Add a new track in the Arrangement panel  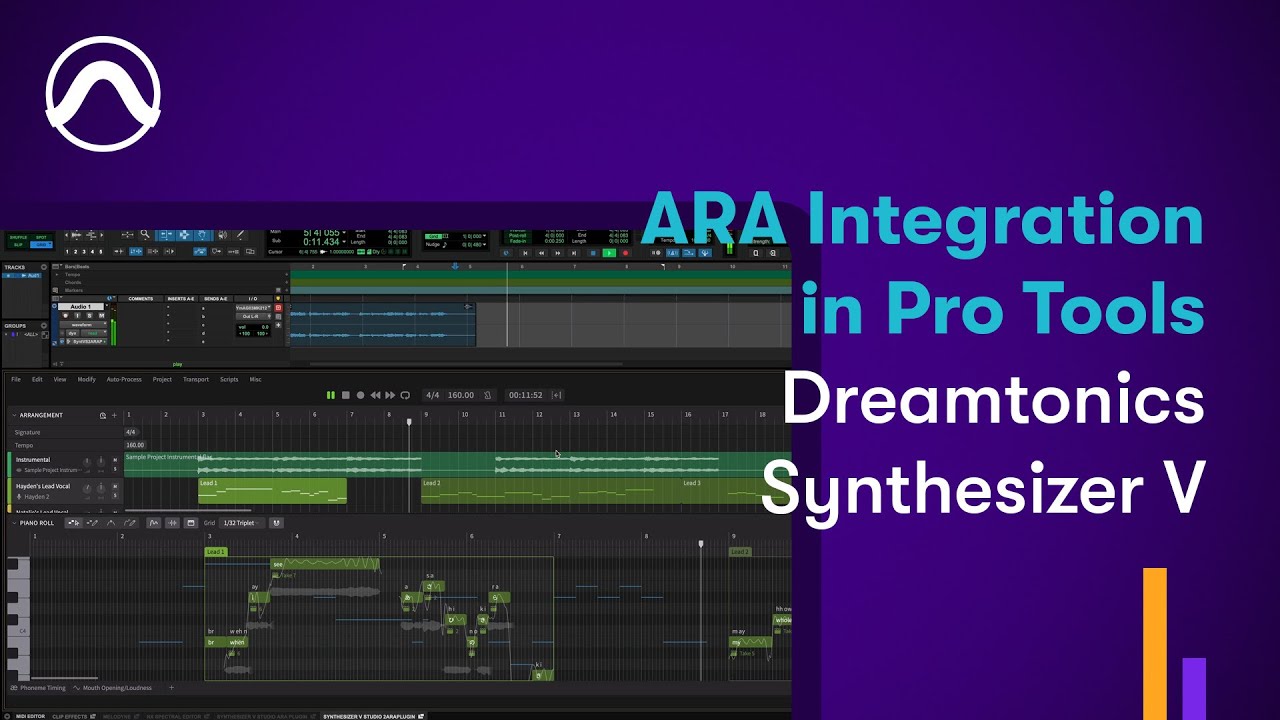click(114, 415)
